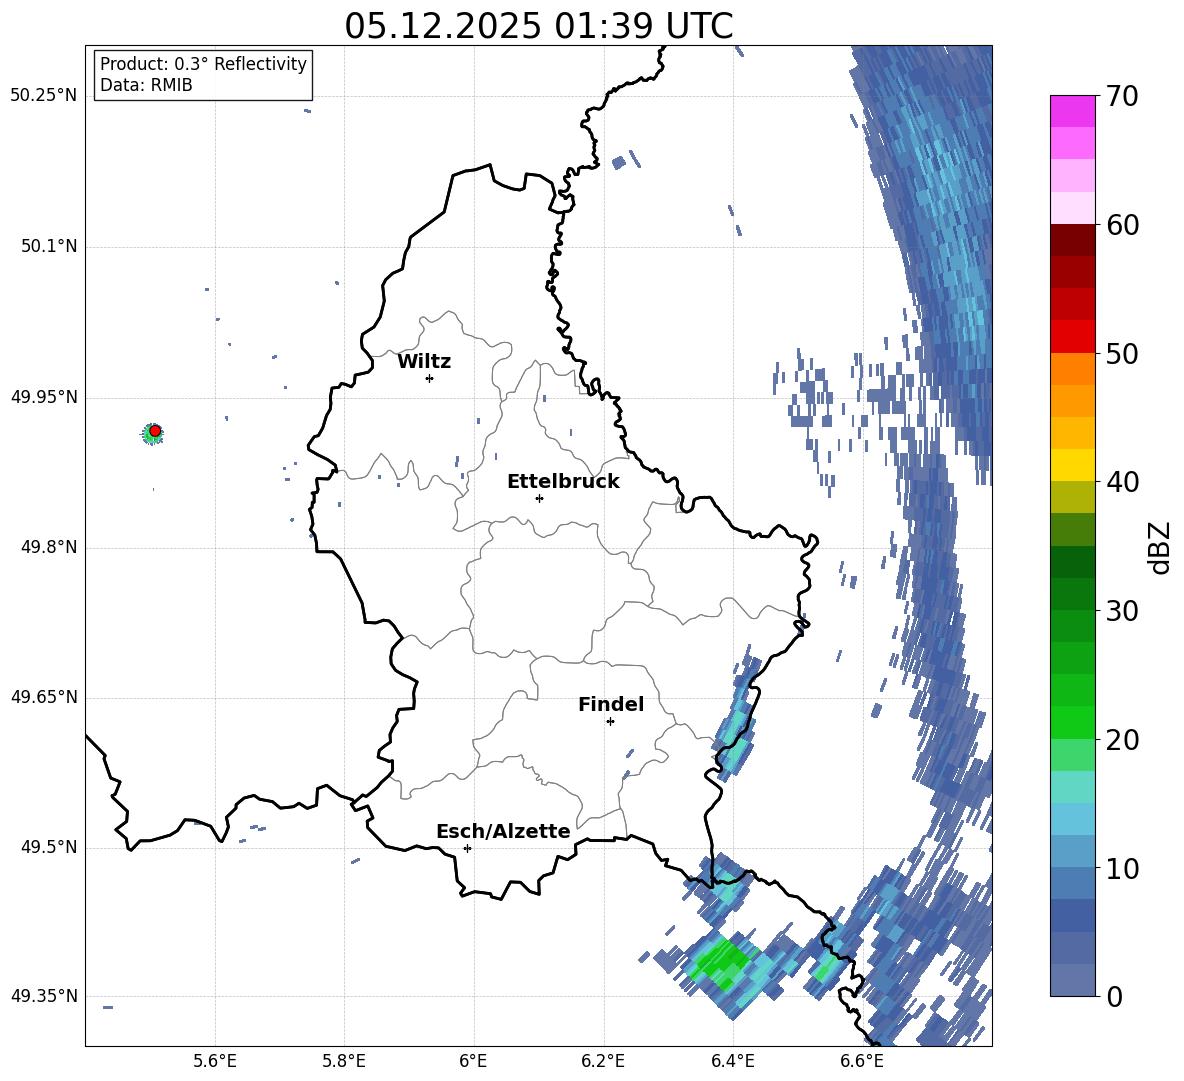Click the dark red 60 dBZ colorbar segment
This screenshot has width=1184, height=1081.
click(x=1072, y=240)
